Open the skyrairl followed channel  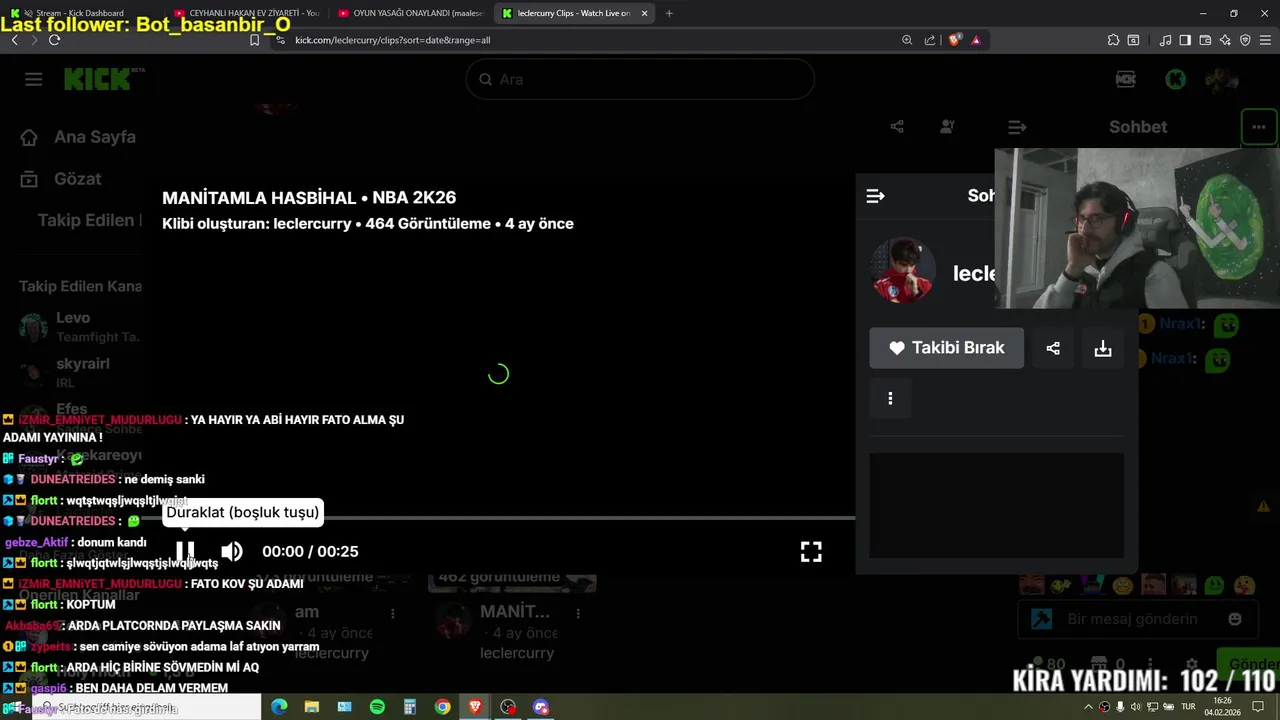coord(80,372)
